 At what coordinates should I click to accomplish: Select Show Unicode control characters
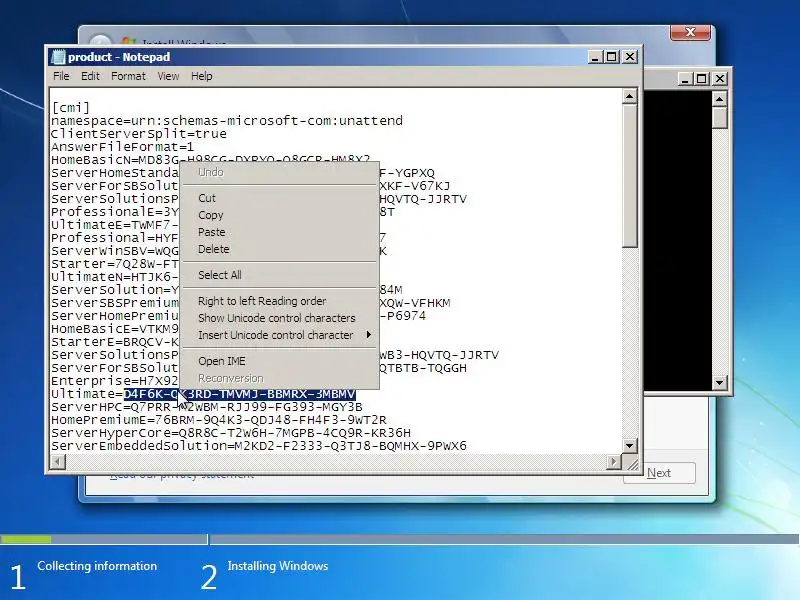[279, 318]
